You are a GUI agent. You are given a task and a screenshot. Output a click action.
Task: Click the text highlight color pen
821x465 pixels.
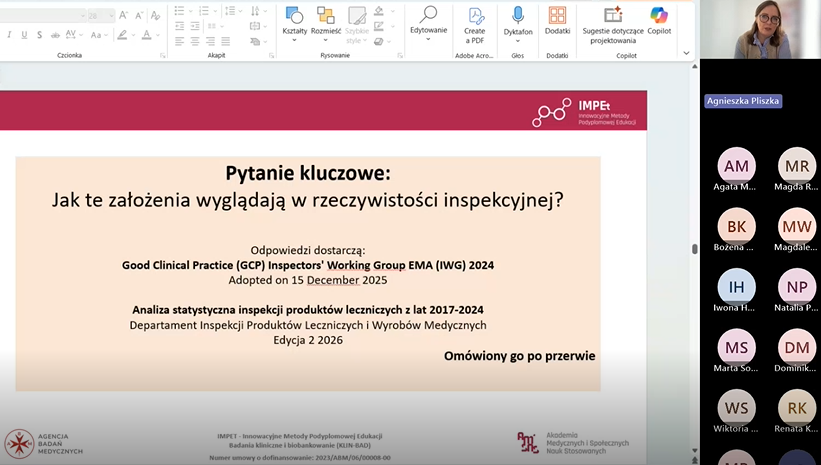123,35
